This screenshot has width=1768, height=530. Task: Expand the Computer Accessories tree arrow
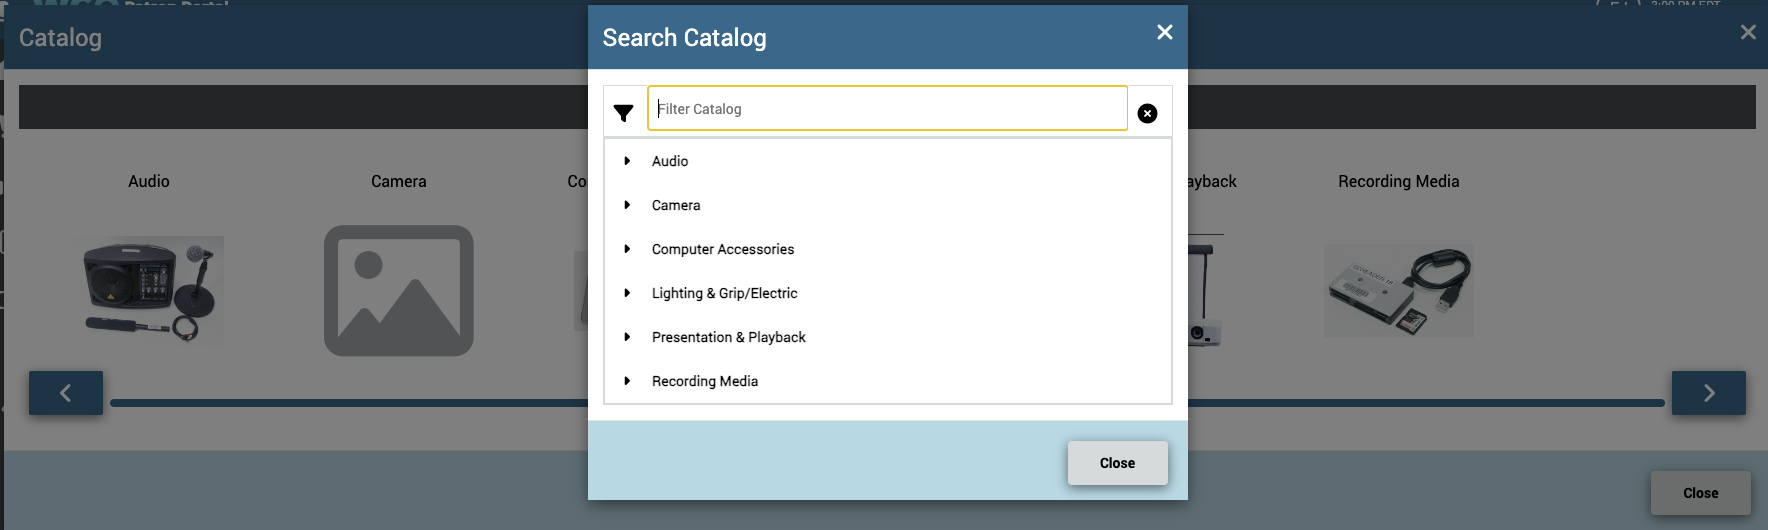[x=627, y=249]
